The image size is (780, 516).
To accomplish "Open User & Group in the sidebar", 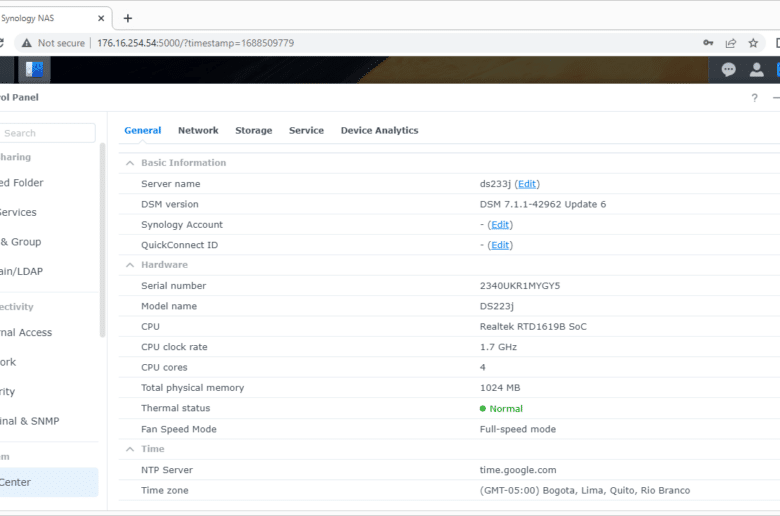I will [20, 242].
